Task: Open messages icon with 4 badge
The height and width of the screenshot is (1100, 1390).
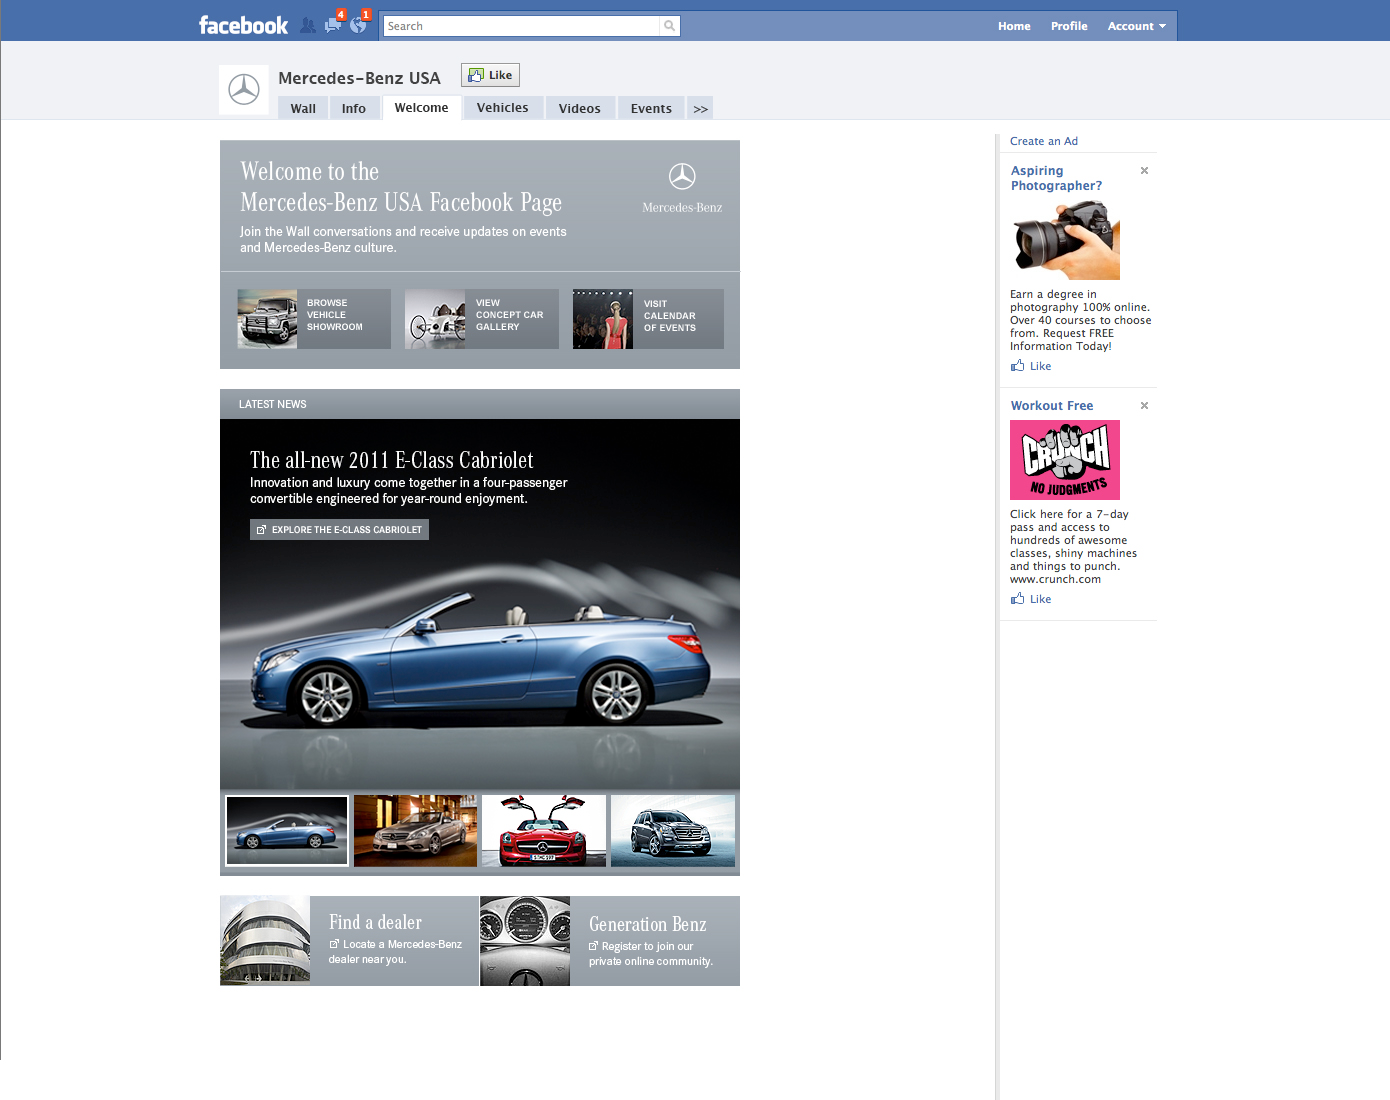Action: click(x=332, y=24)
